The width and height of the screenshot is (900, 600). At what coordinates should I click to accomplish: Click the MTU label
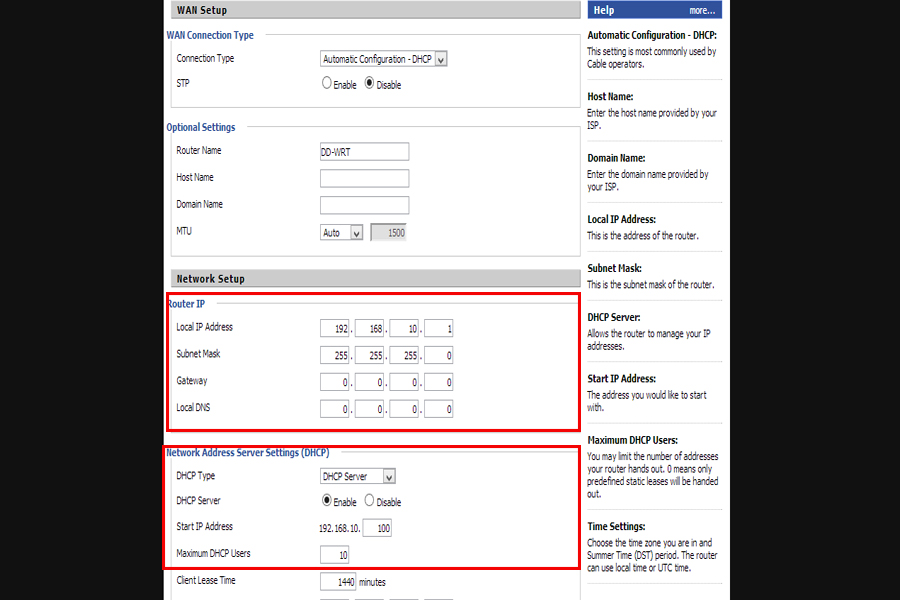[184, 231]
